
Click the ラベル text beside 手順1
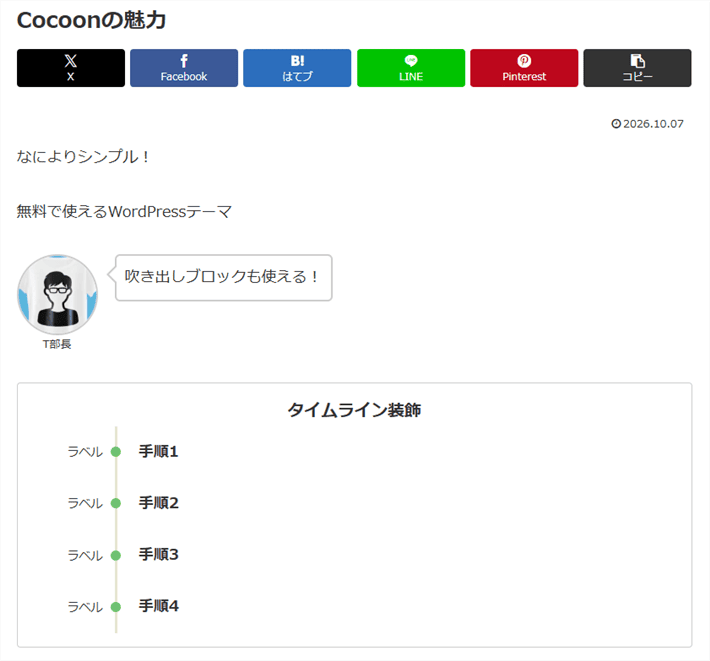(x=85, y=452)
